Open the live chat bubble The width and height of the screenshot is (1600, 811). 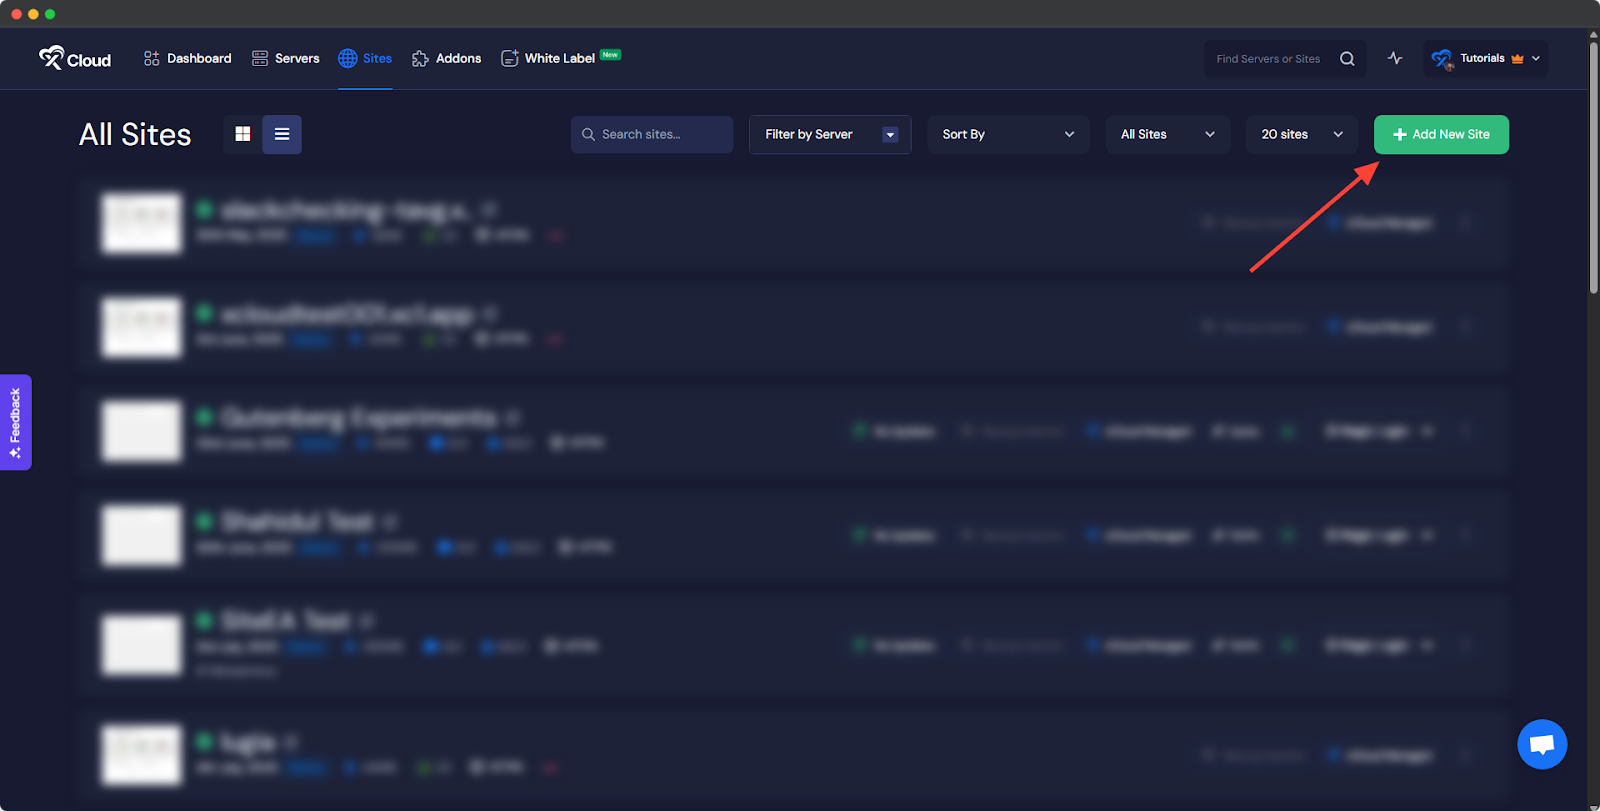(x=1541, y=744)
